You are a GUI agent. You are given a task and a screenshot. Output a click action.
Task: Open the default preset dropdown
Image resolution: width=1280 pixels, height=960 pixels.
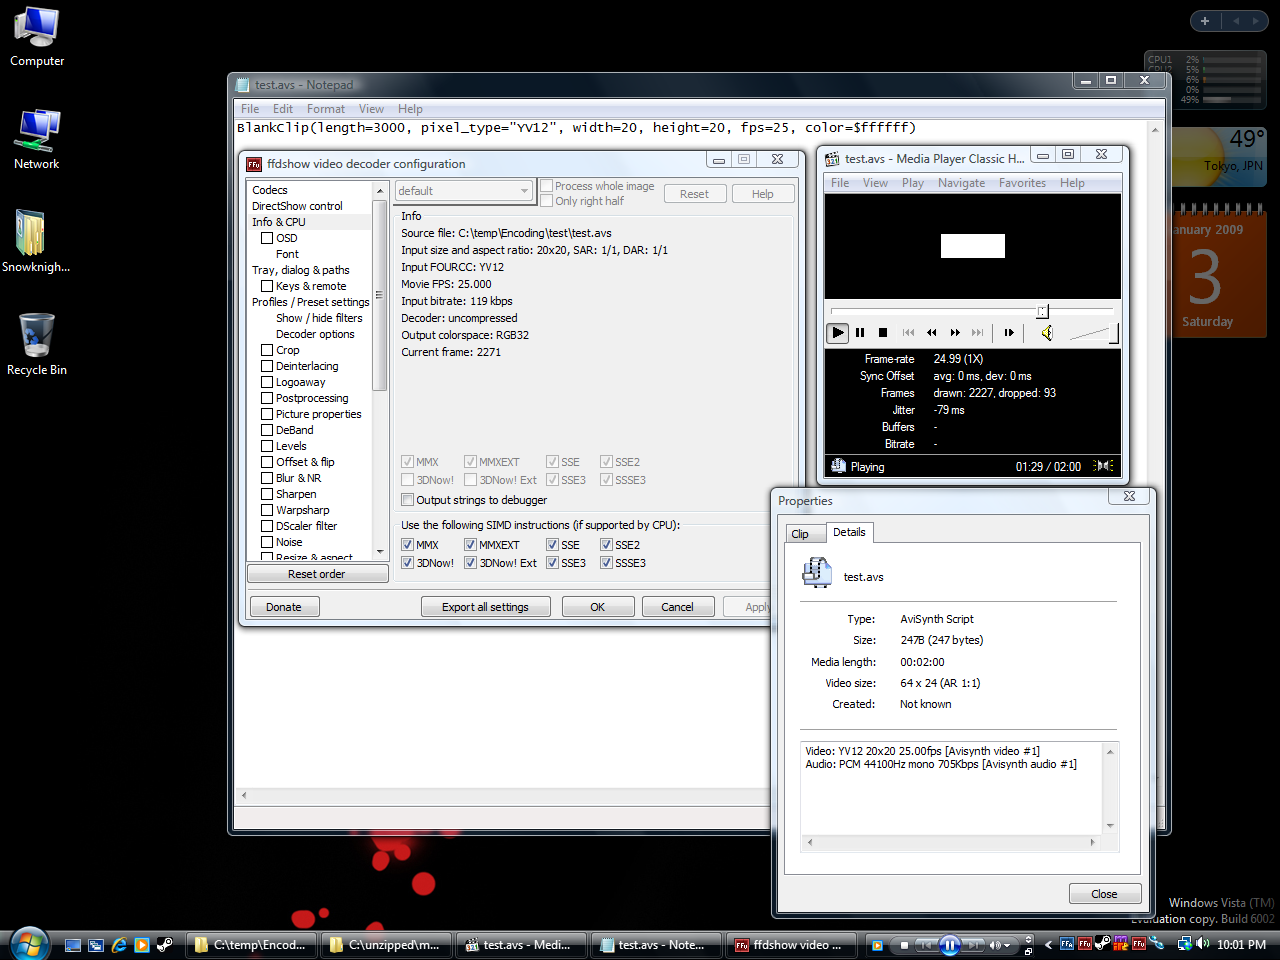point(464,191)
